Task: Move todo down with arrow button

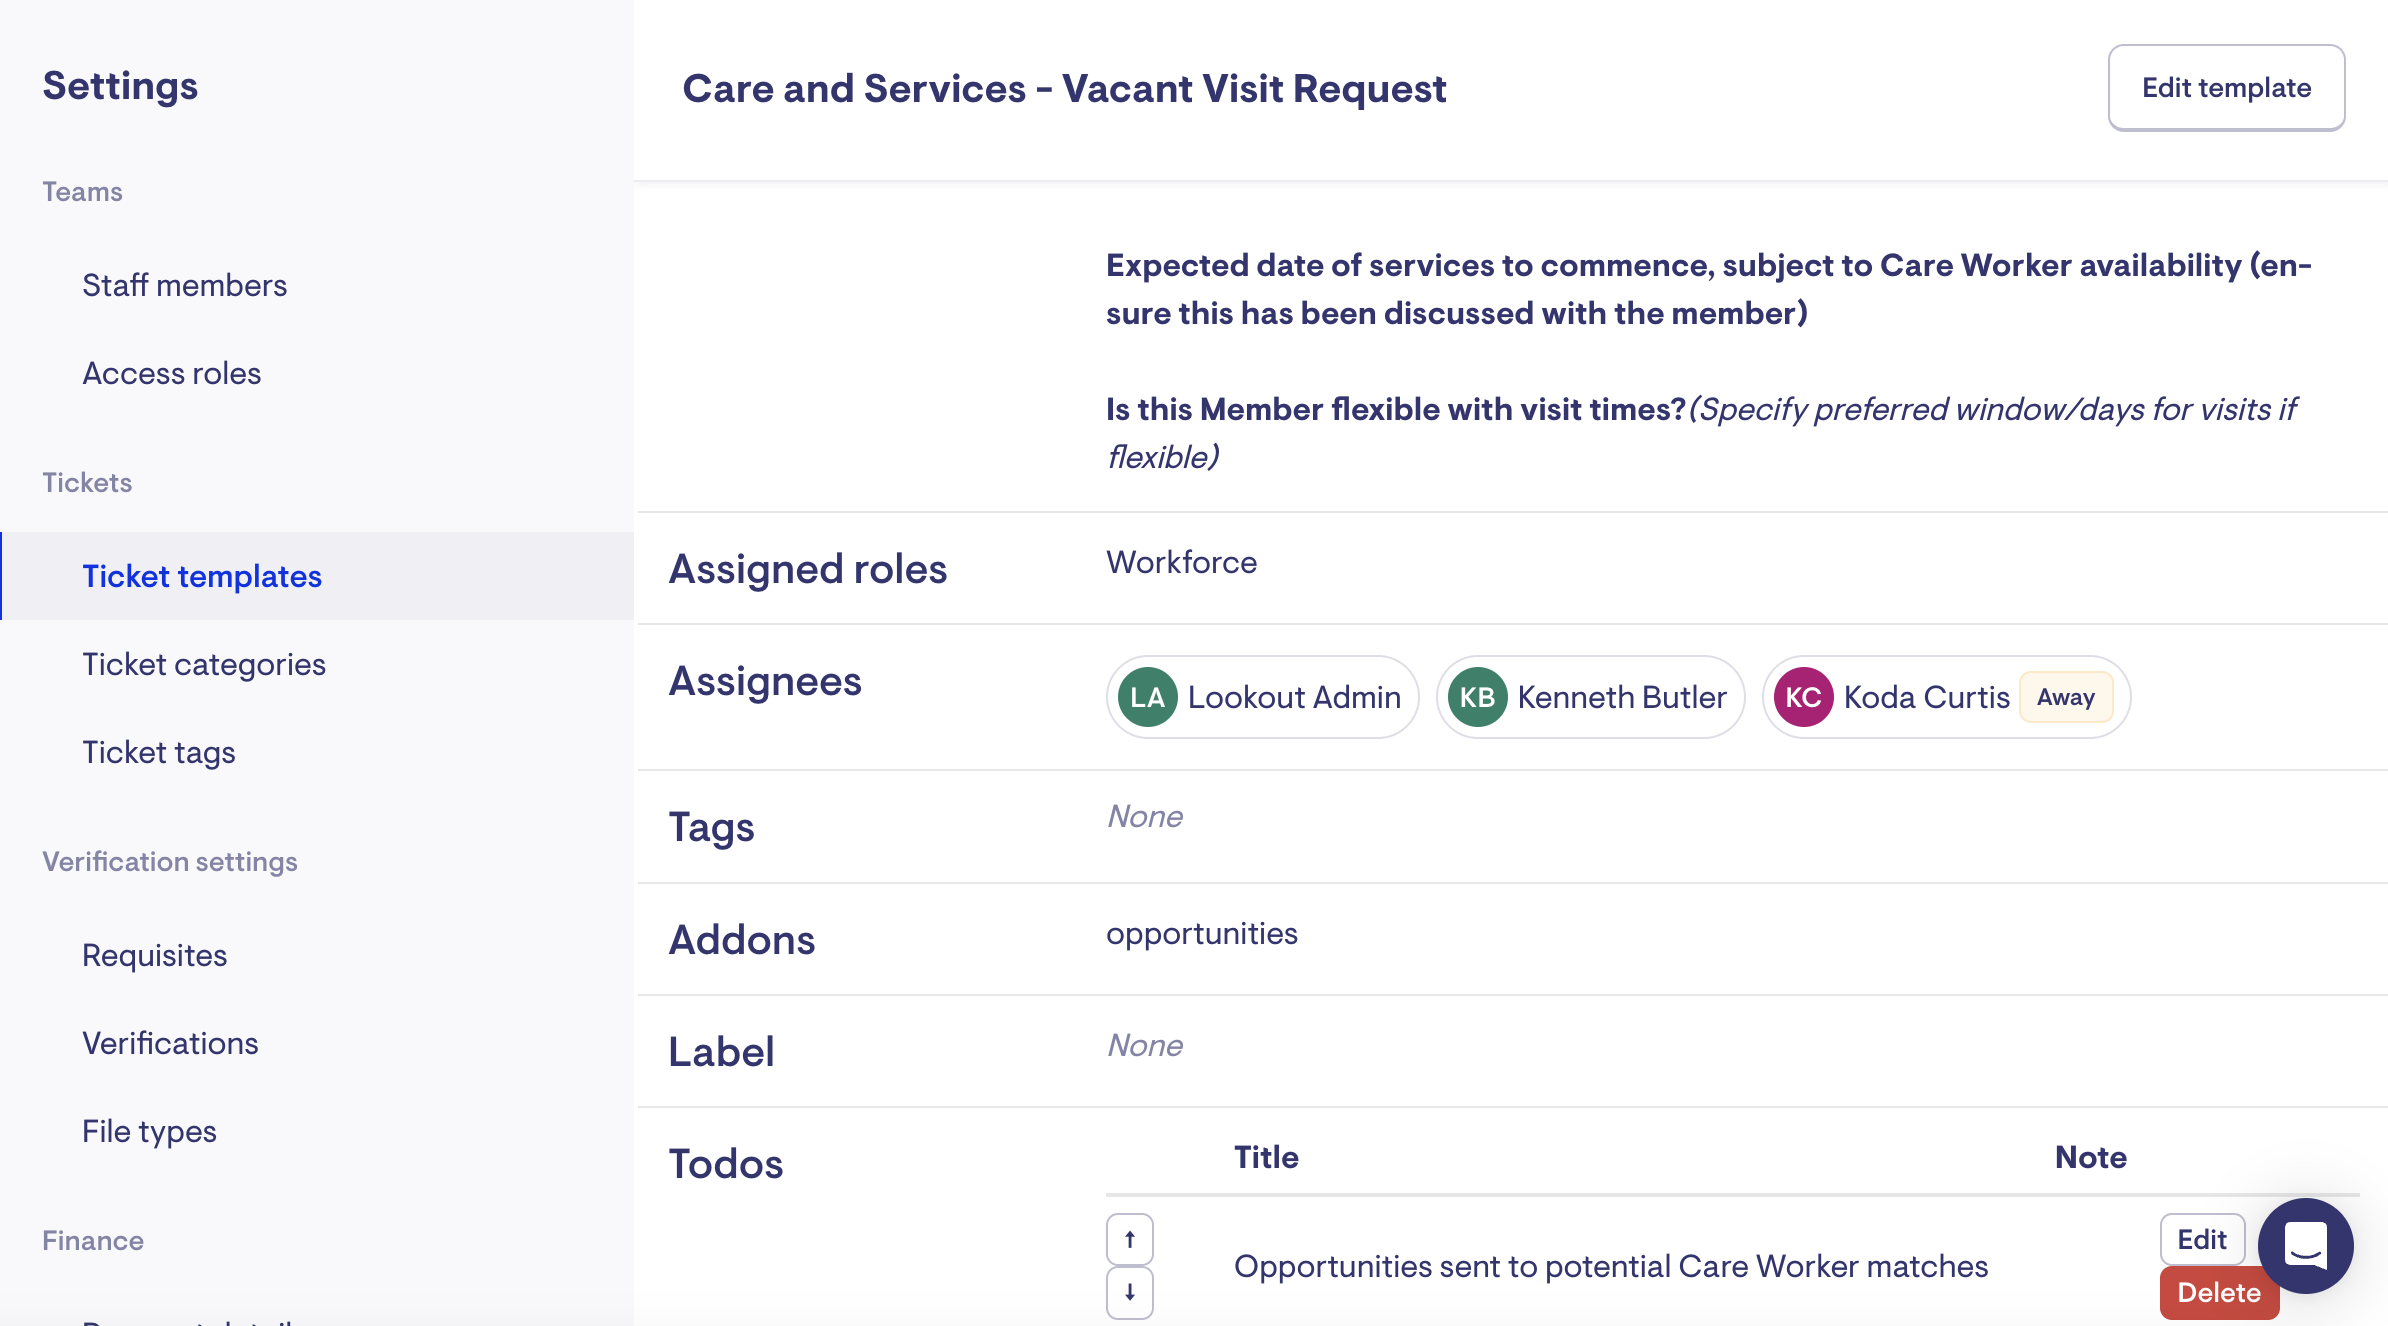Action: 1129,1292
